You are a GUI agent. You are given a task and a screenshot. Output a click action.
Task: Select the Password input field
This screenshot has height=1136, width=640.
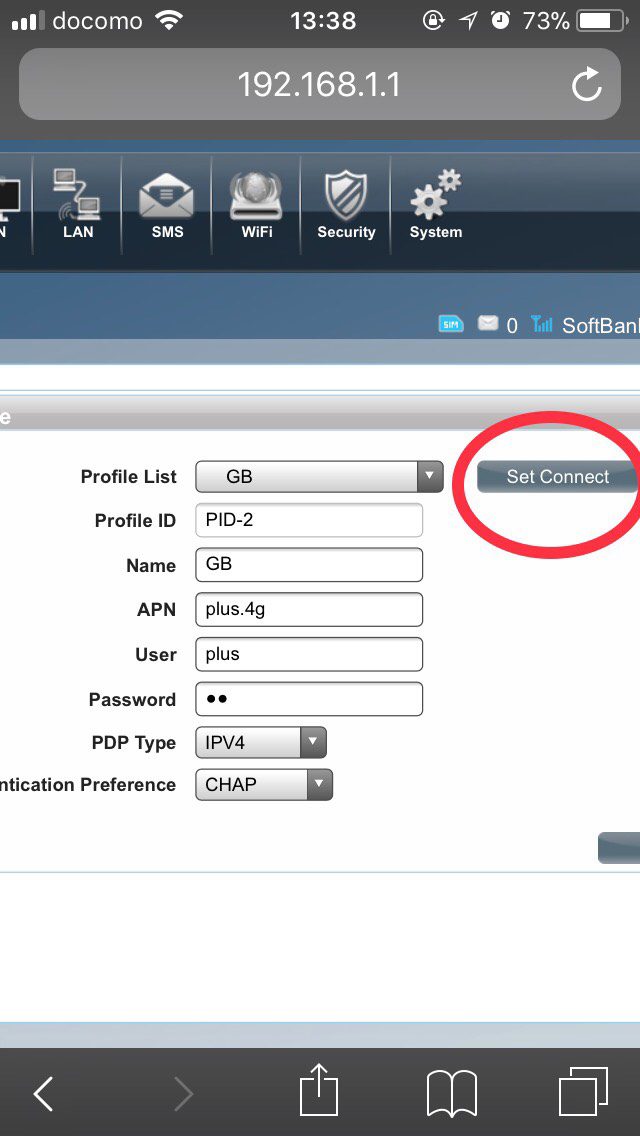pyautogui.click(x=309, y=699)
